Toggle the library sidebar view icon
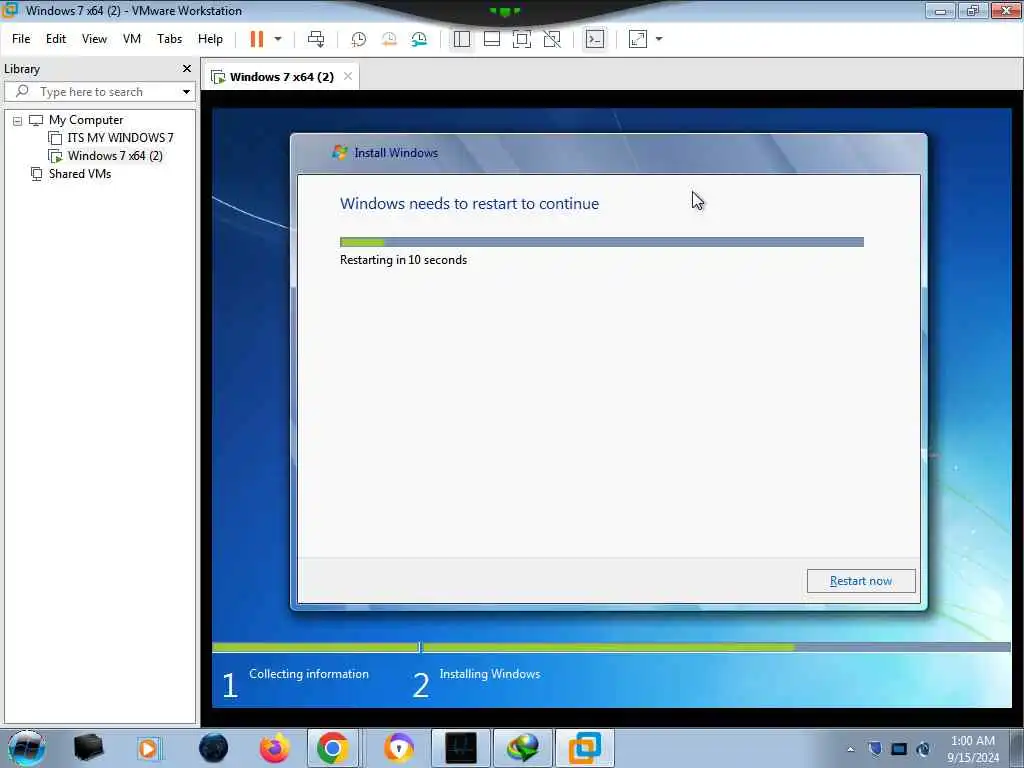This screenshot has height=768, width=1024. tap(462, 39)
